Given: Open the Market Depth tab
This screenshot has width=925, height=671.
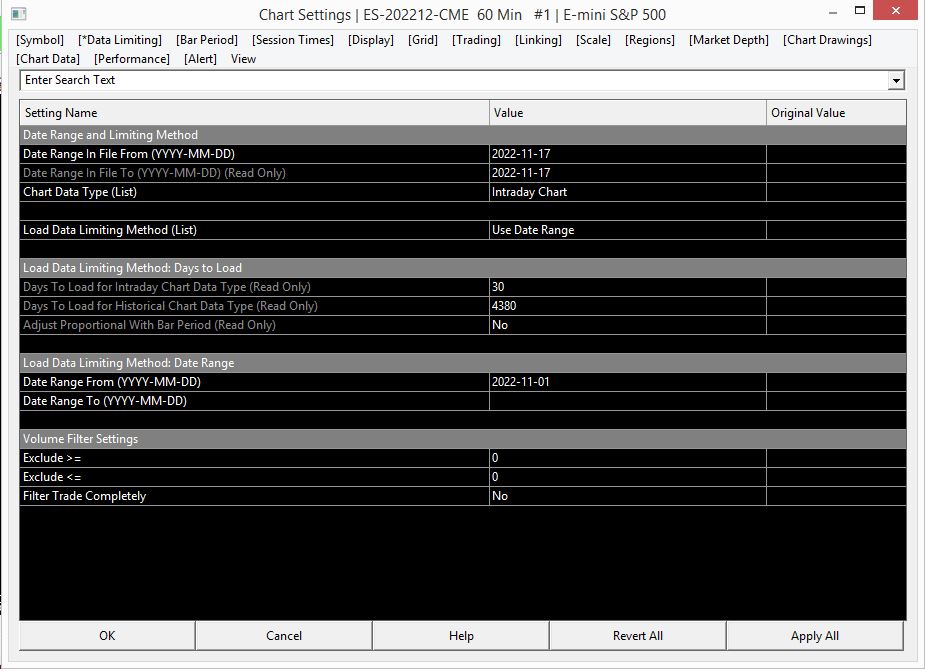Looking at the screenshot, I should [729, 40].
